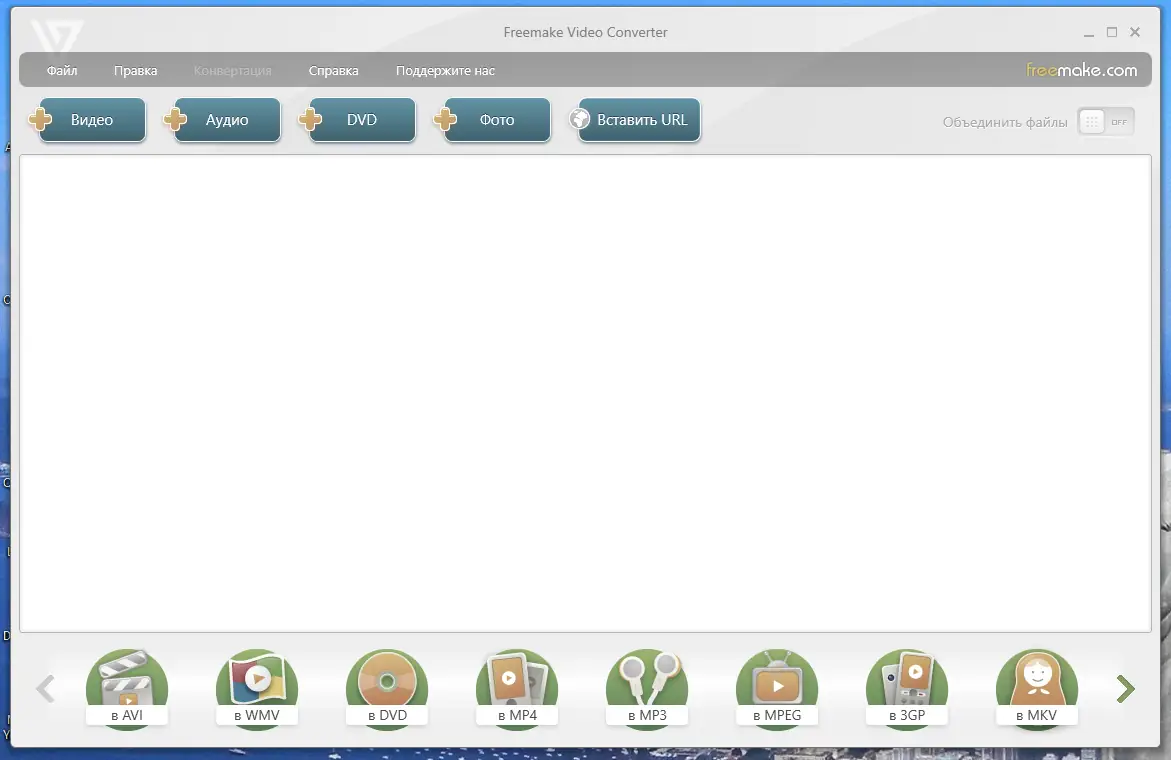Choose the WMV output format icon
The height and width of the screenshot is (760, 1171).
point(257,688)
